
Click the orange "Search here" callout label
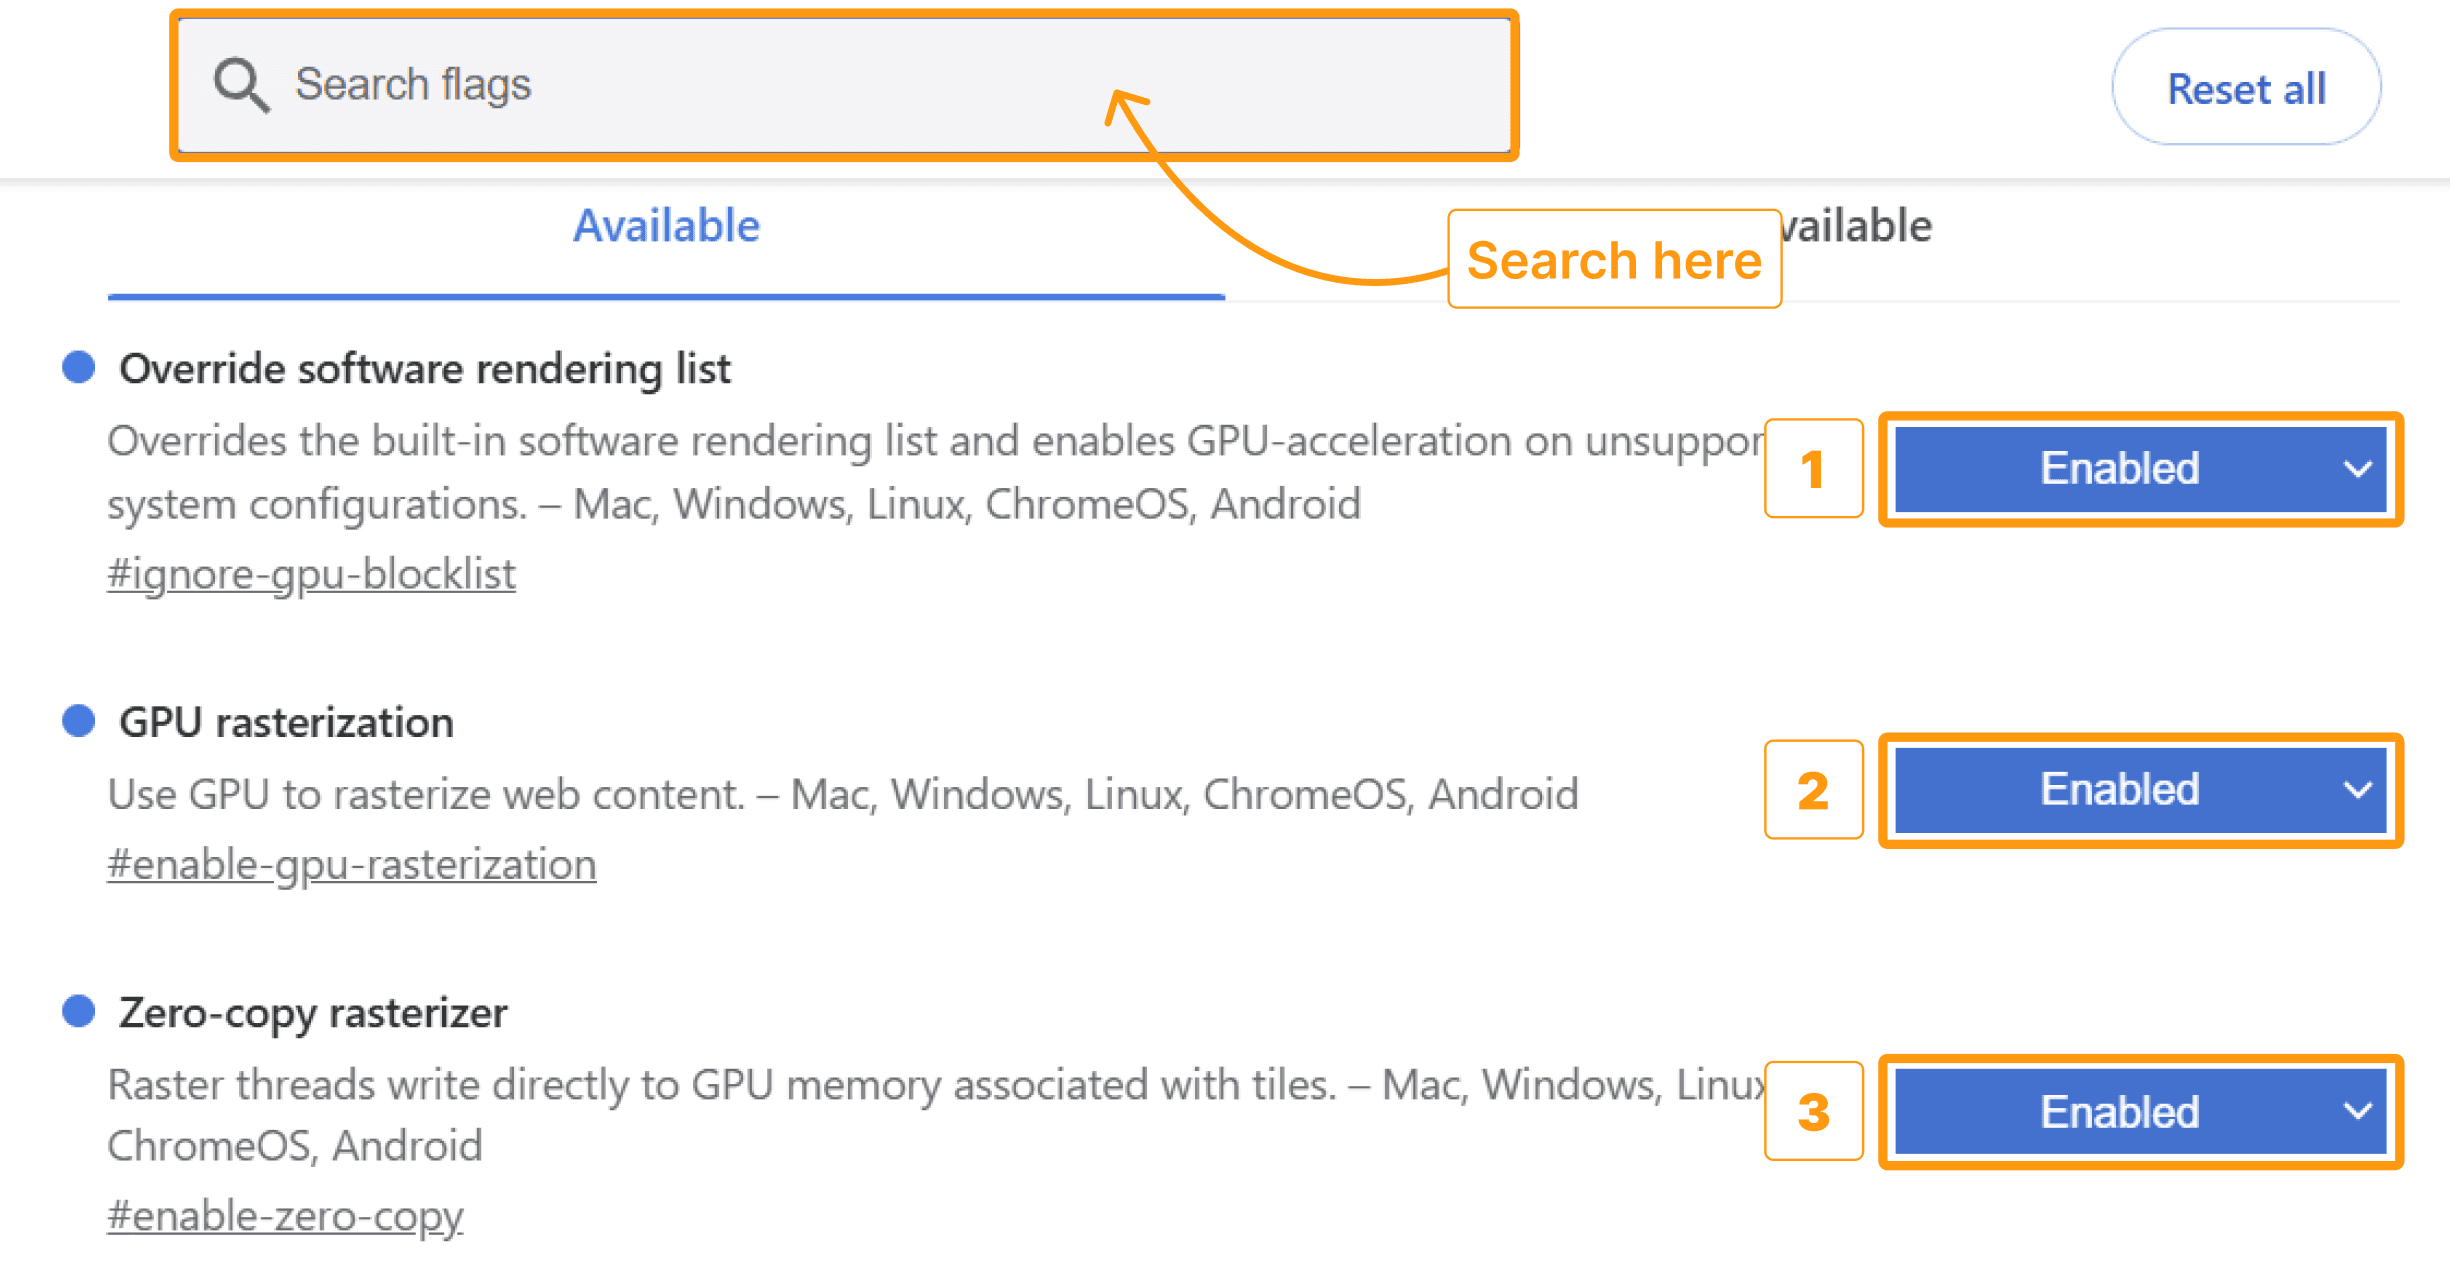coord(1613,260)
